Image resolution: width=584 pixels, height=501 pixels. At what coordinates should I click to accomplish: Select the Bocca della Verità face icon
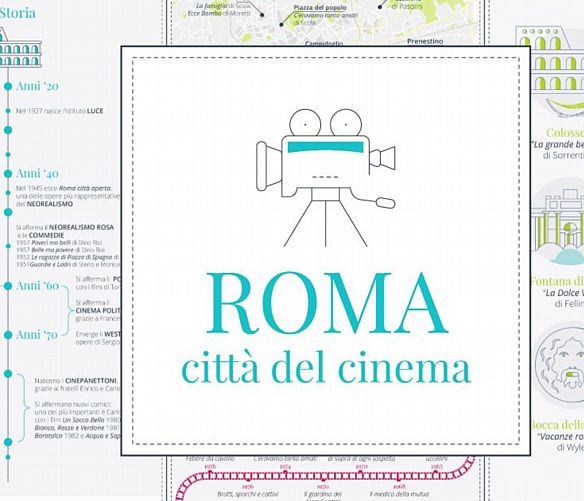coord(559,364)
